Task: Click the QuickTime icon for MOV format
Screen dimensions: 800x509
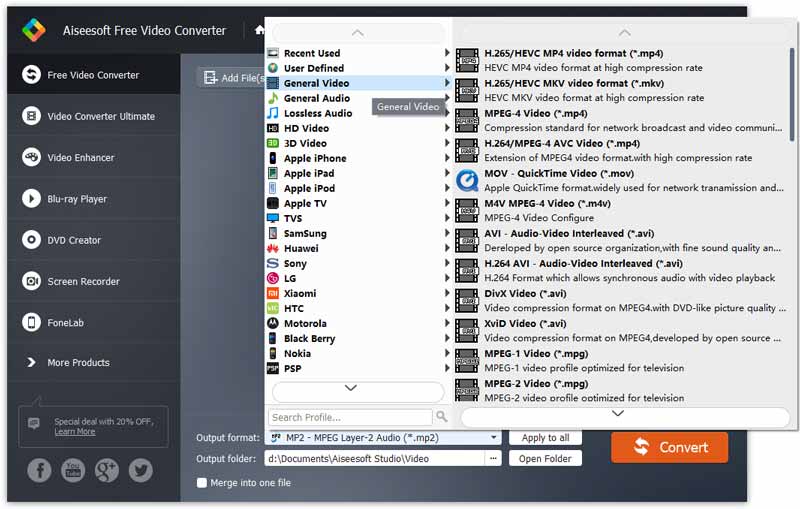Action: pyautogui.click(x=467, y=181)
